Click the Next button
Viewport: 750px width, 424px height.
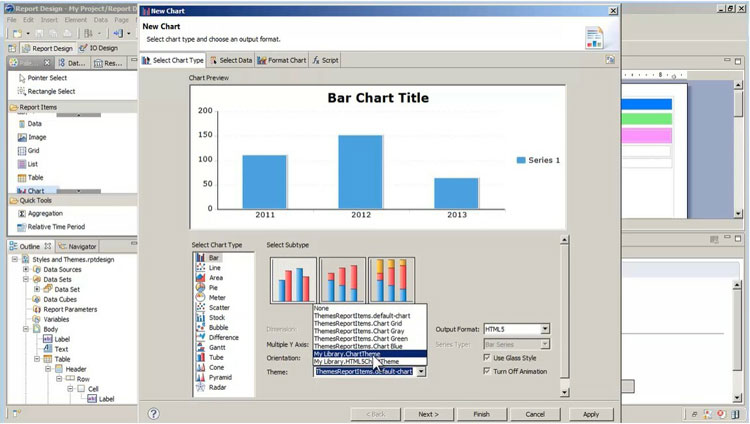(428, 413)
